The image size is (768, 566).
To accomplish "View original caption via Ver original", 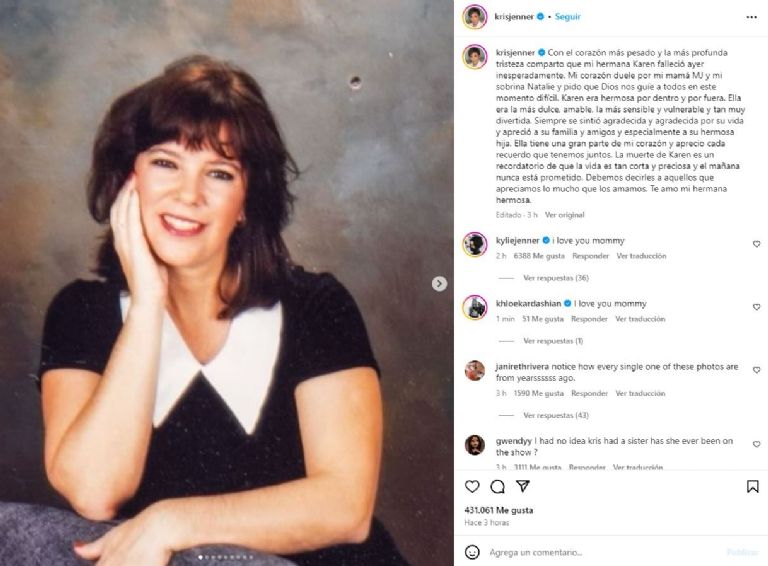I will coord(564,215).
